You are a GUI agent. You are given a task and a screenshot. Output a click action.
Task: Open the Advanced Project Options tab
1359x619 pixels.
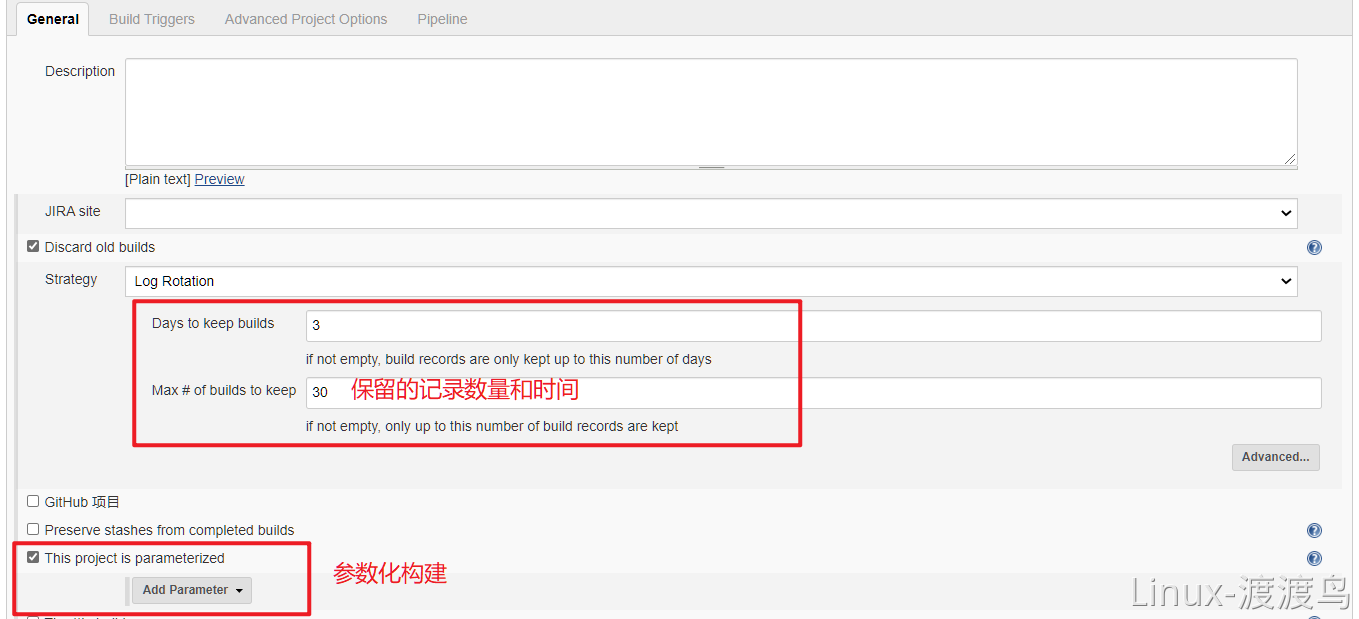click(306, 19)
